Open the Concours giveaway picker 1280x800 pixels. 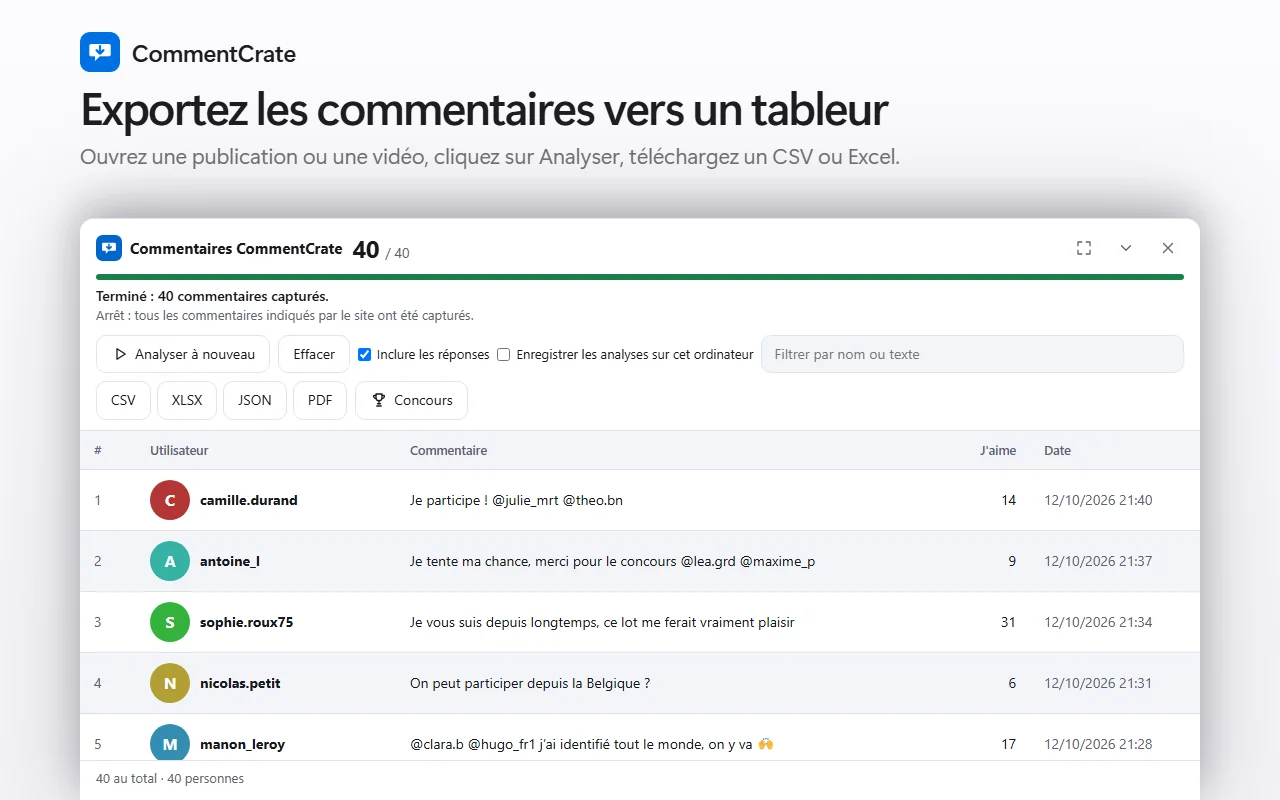pyautogui.click(x=411, y=400)
